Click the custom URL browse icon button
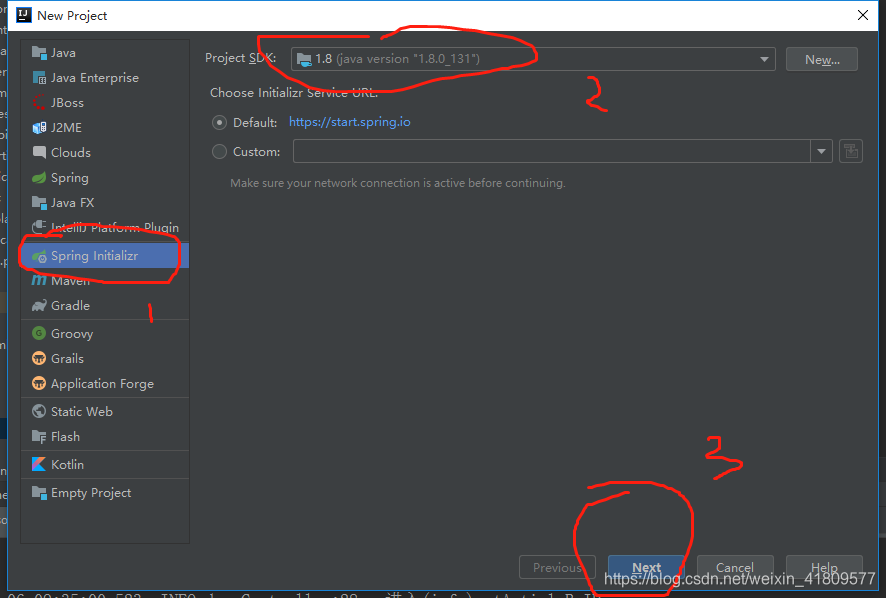 pos(851,151)
